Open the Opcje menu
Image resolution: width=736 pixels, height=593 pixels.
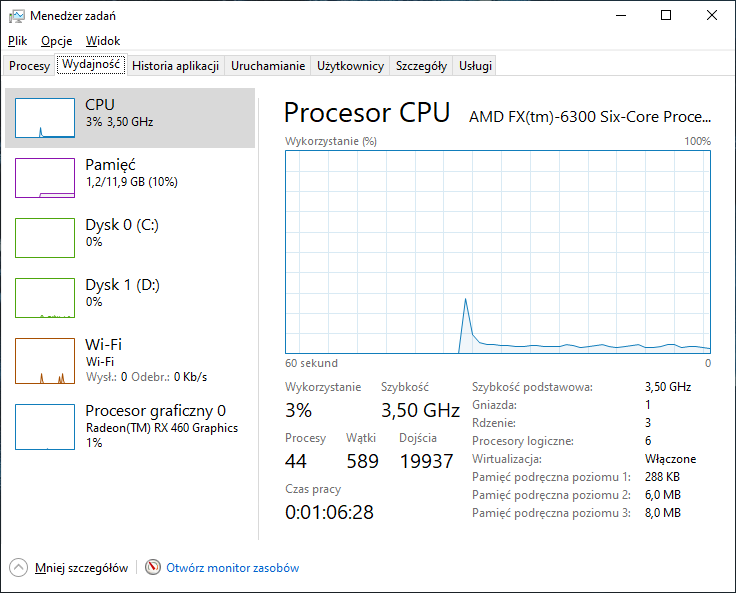[56, 41]
